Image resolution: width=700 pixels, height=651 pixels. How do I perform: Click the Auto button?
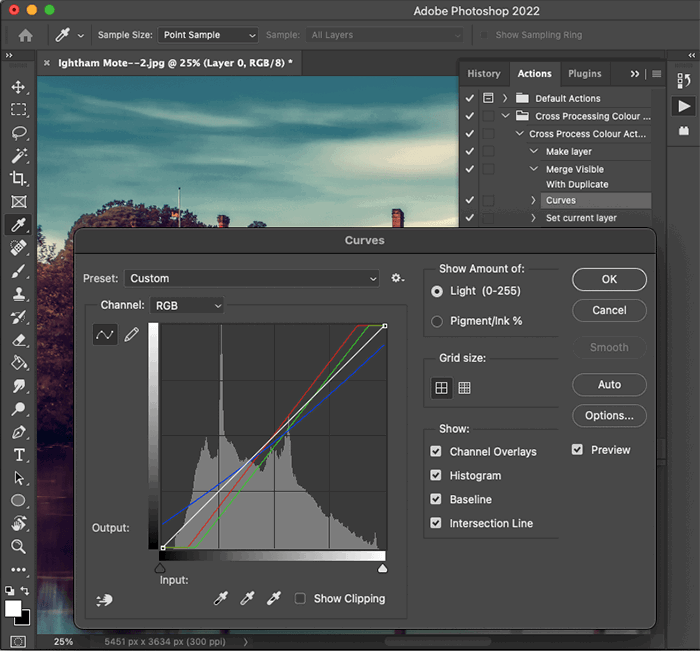[x=609, y=384]
